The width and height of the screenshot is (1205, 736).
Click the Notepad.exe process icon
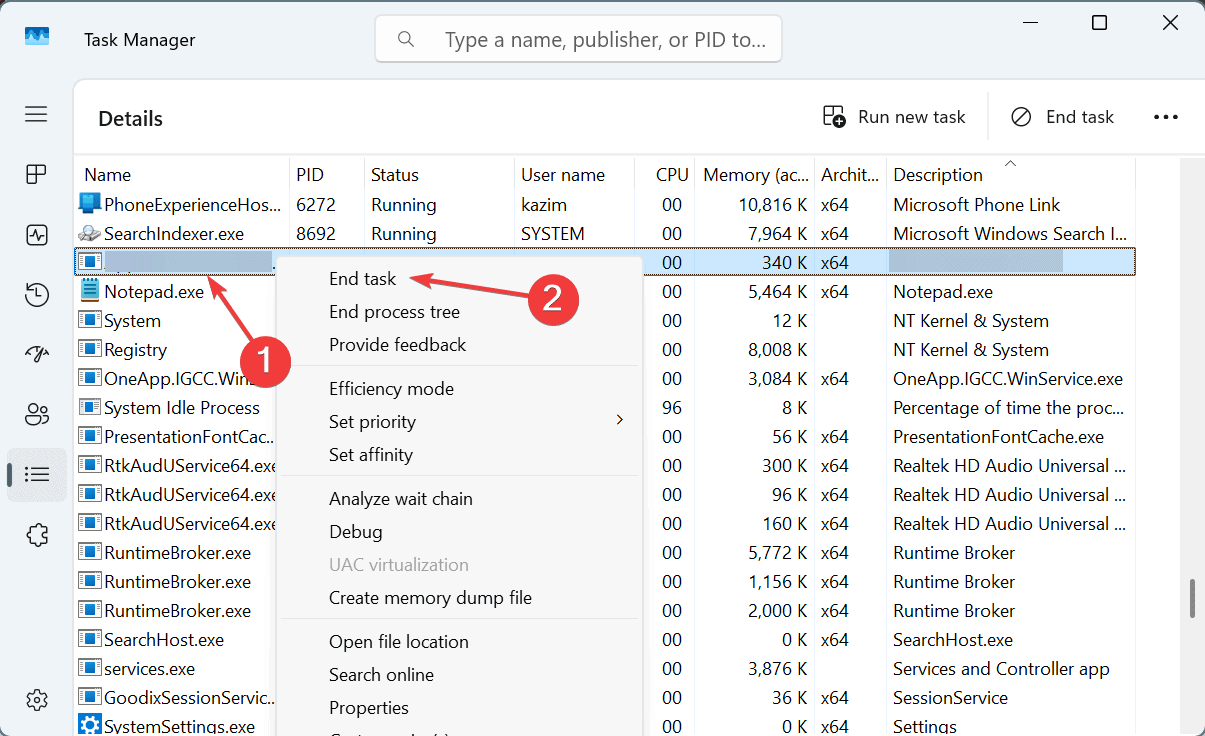coord(90,292)
